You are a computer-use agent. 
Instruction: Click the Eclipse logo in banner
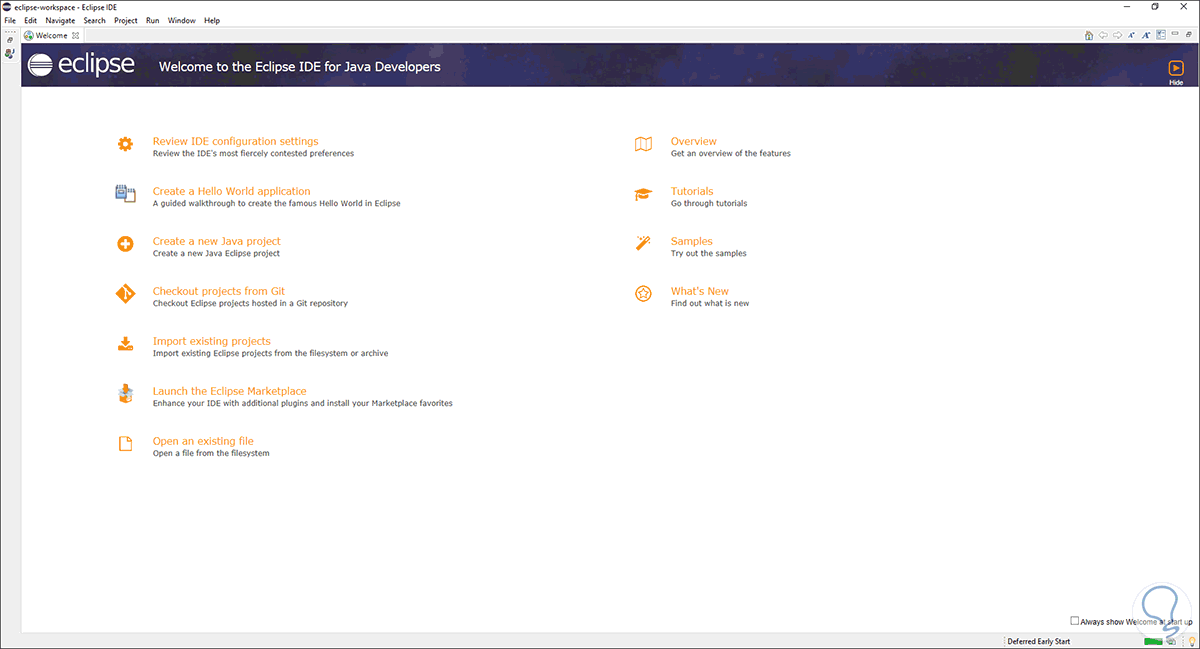(x=81, y=66)
